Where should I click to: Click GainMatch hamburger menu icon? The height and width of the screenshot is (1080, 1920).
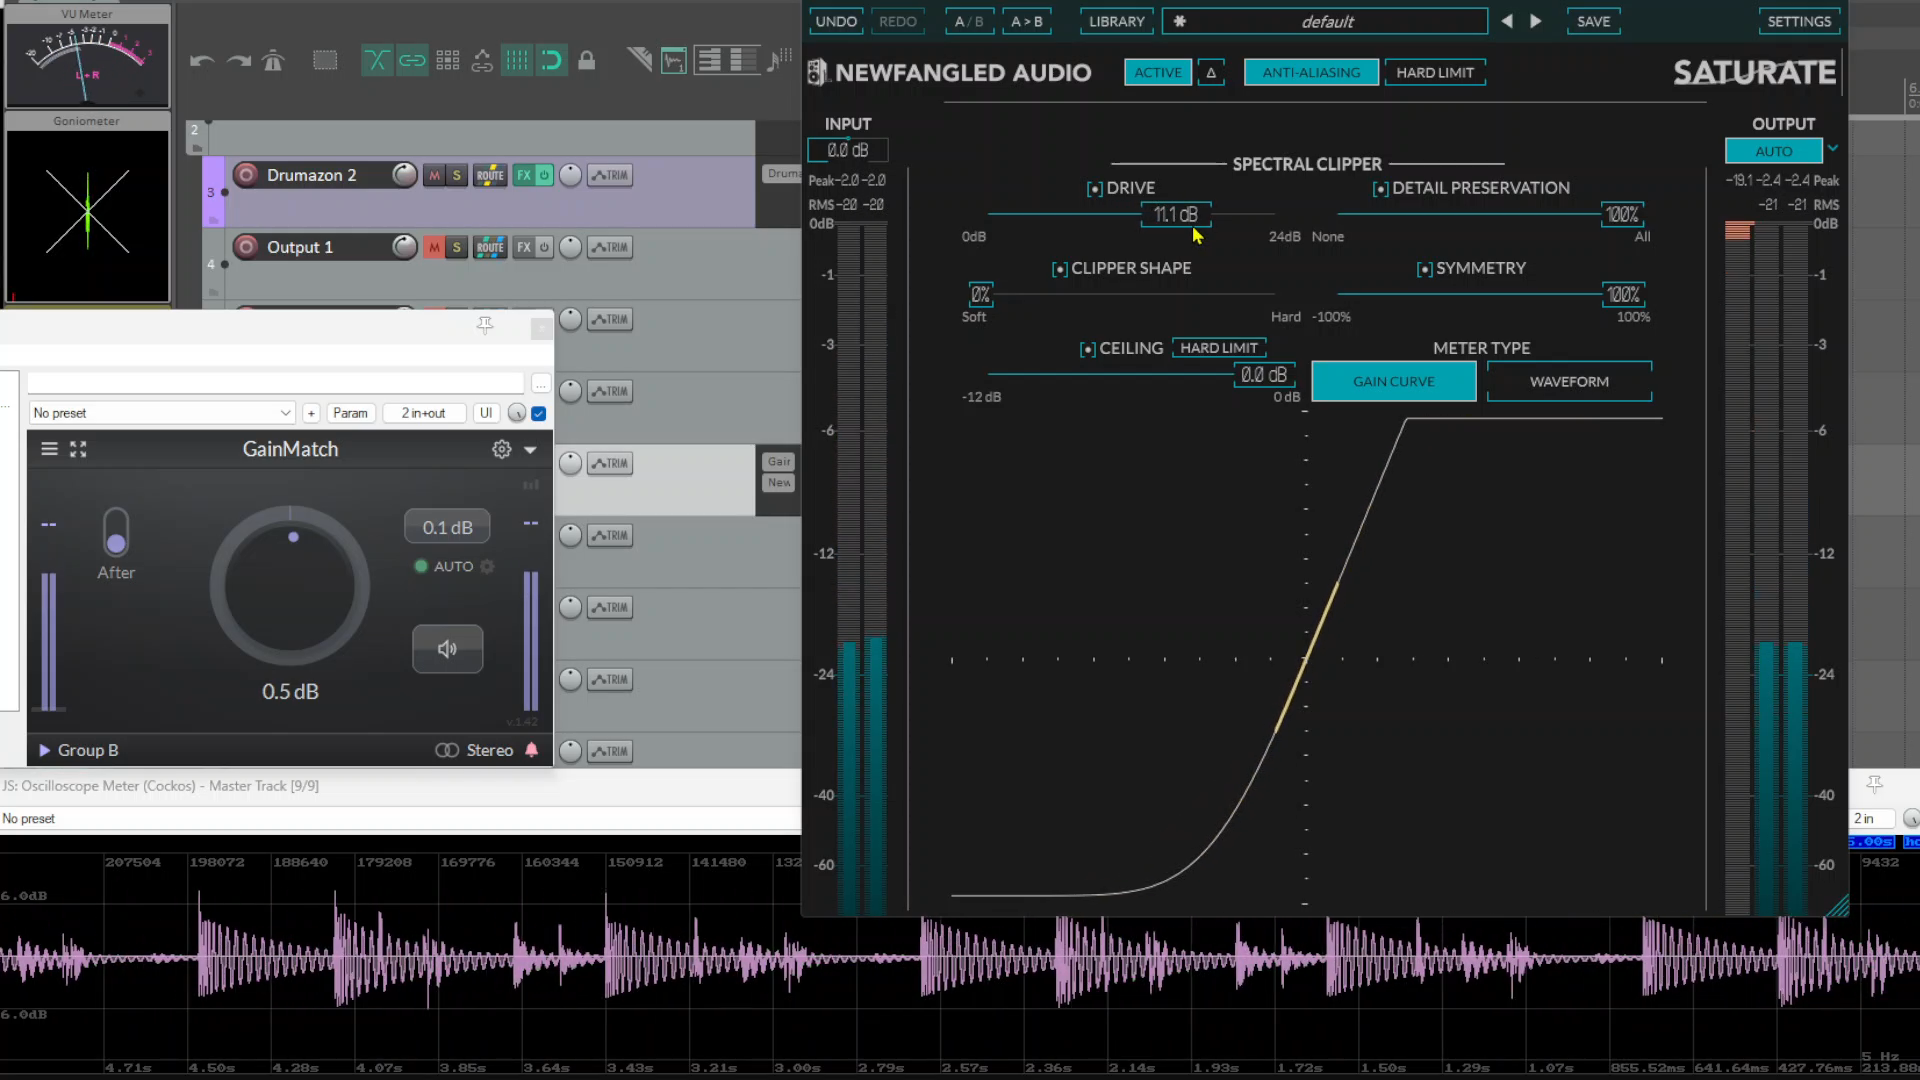click(49, 450)
